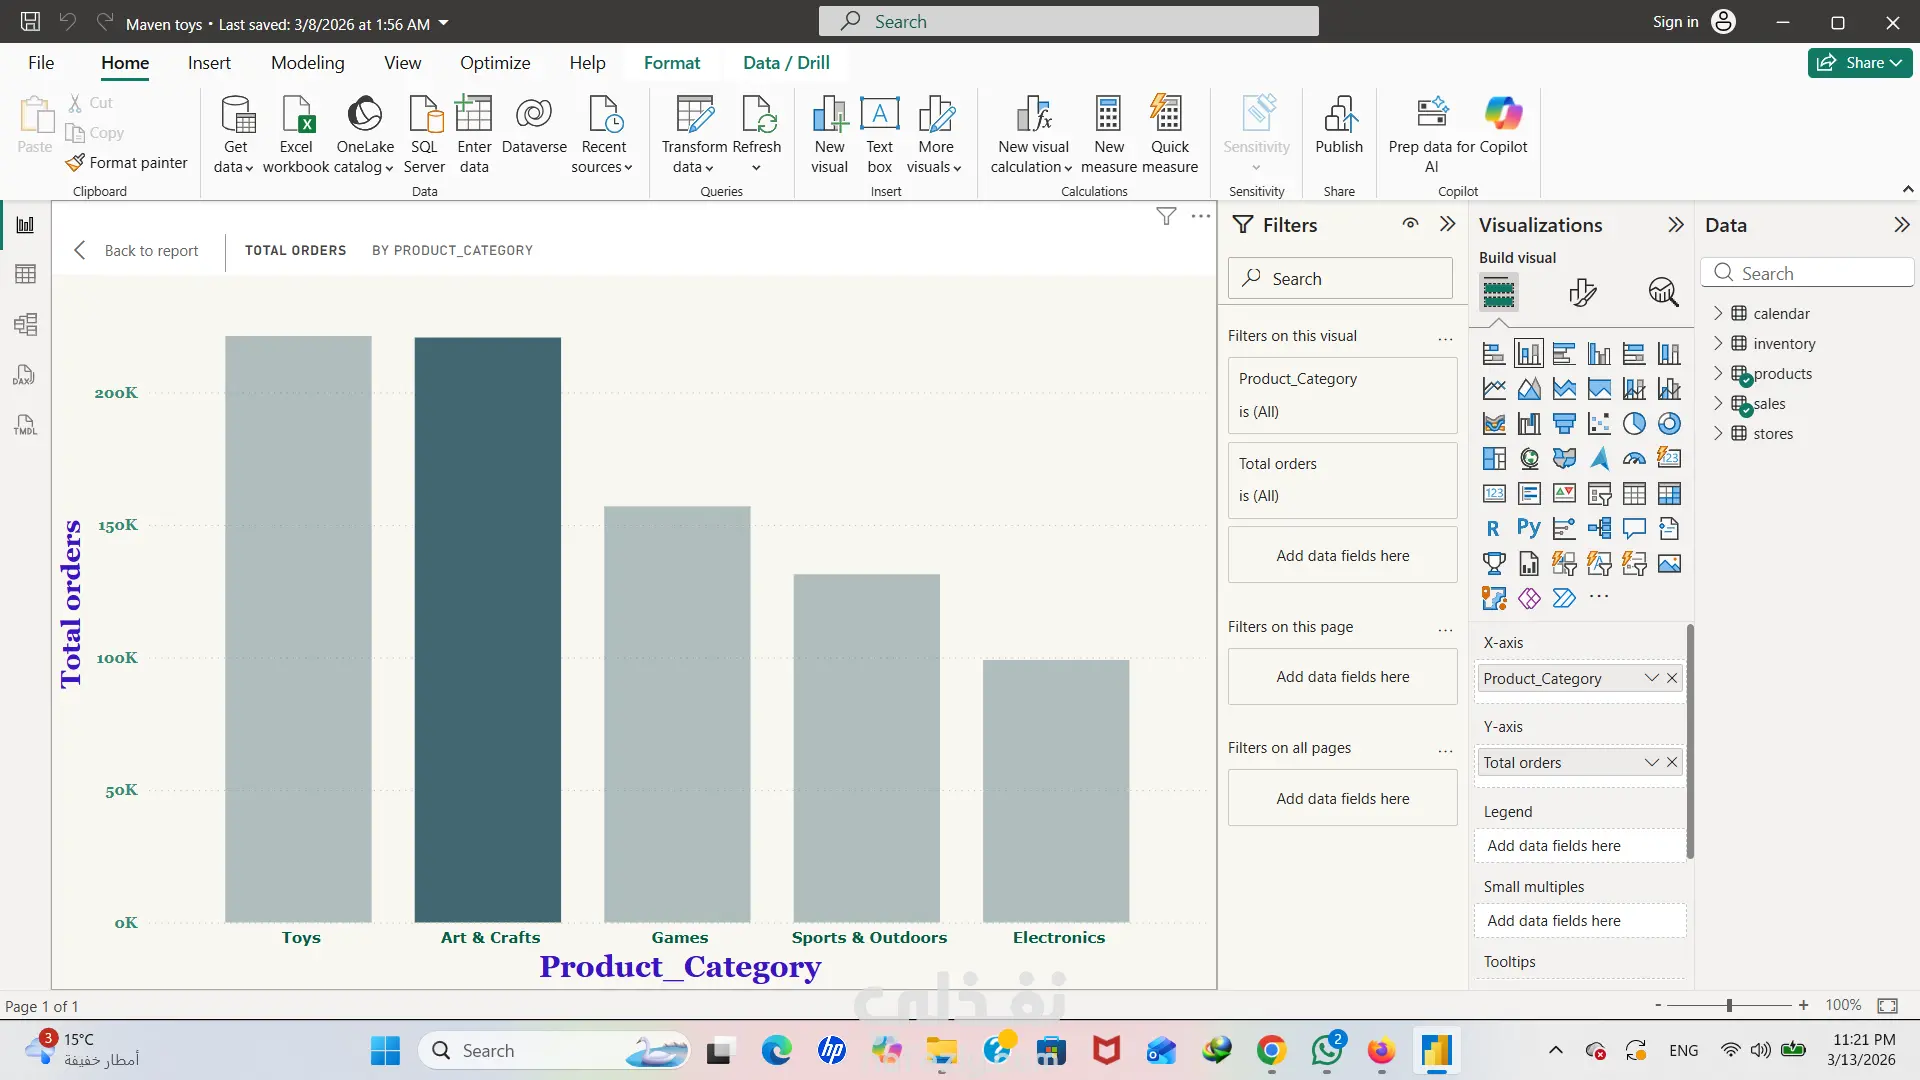Remove Total orders field from Y-axis
1920x1080 pixels.
coord(1672,762)
